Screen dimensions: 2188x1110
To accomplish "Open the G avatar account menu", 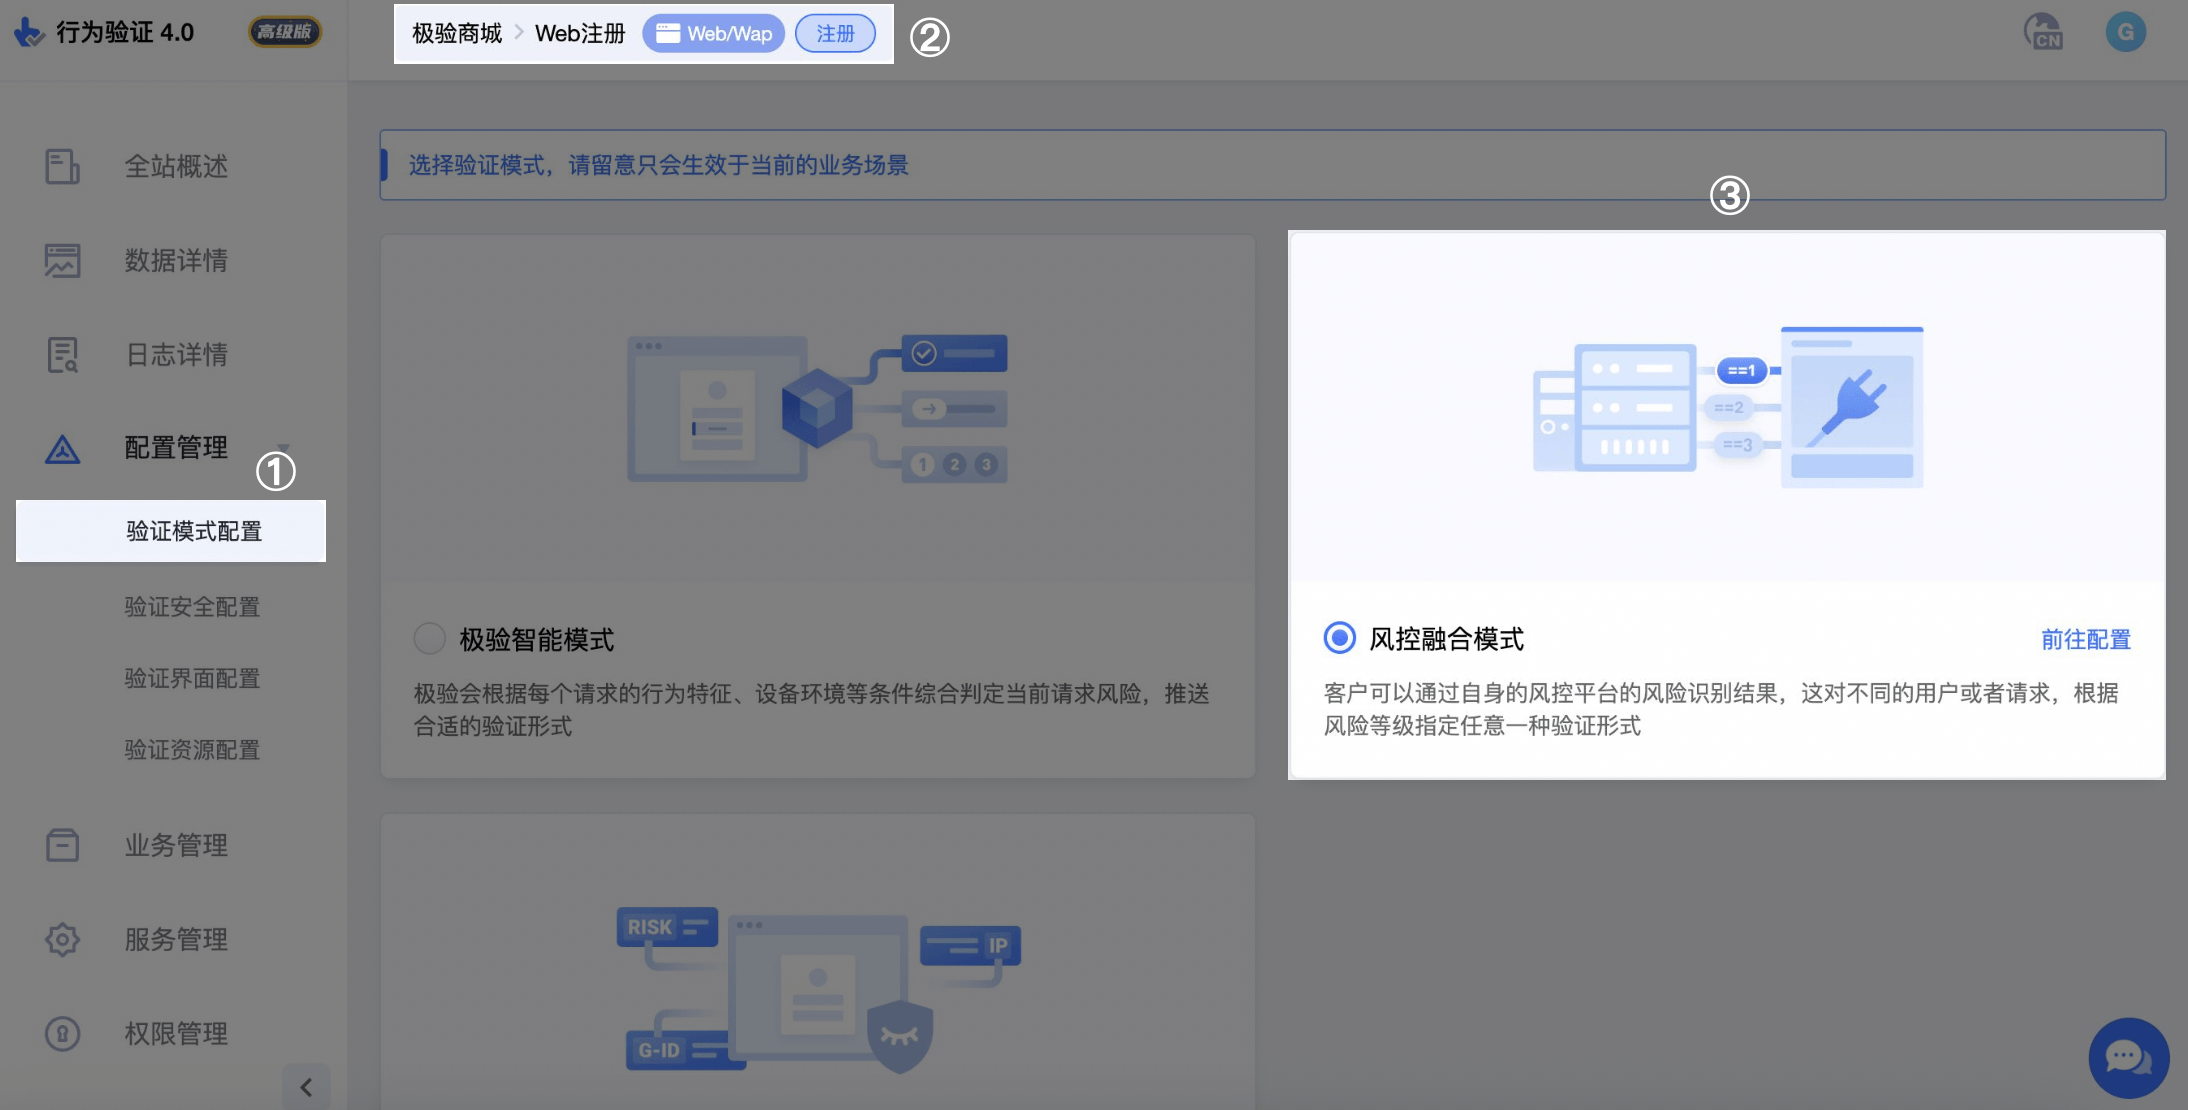I will [2124, 31].
